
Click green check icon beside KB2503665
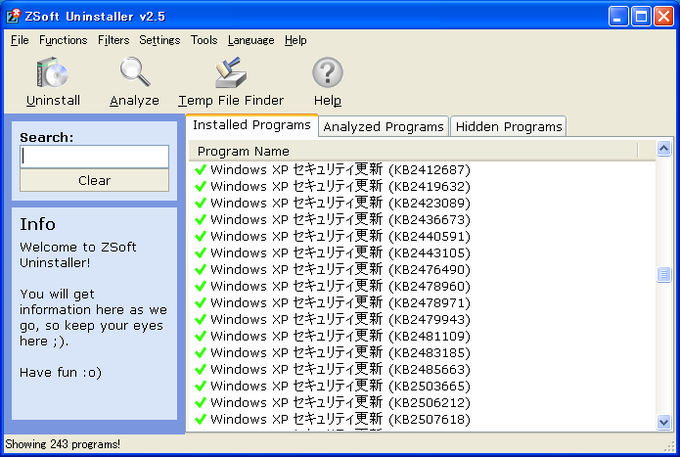[200, 386]
